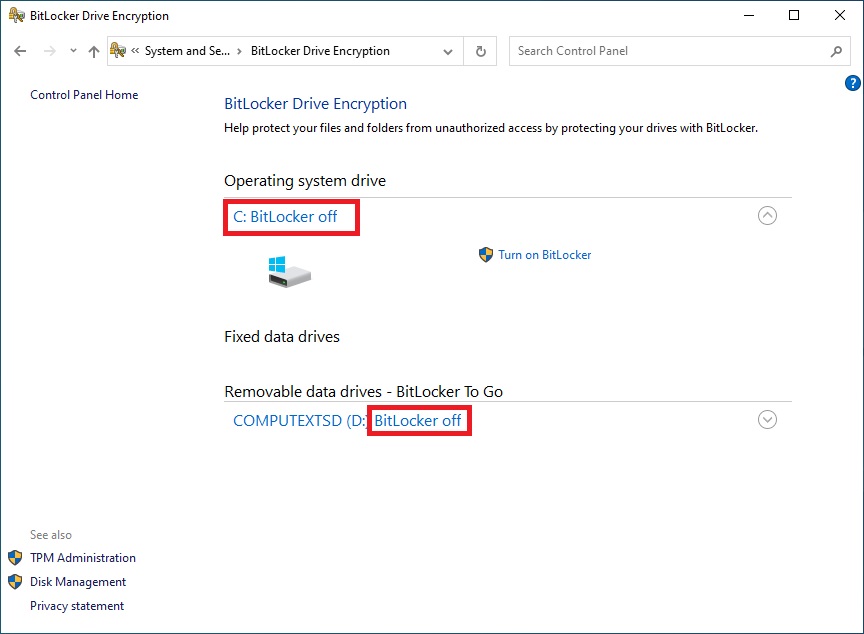Click the breadcrumb overflow double chevron
This screenshot has width=864, height=634.
click(x=134, y=50)
